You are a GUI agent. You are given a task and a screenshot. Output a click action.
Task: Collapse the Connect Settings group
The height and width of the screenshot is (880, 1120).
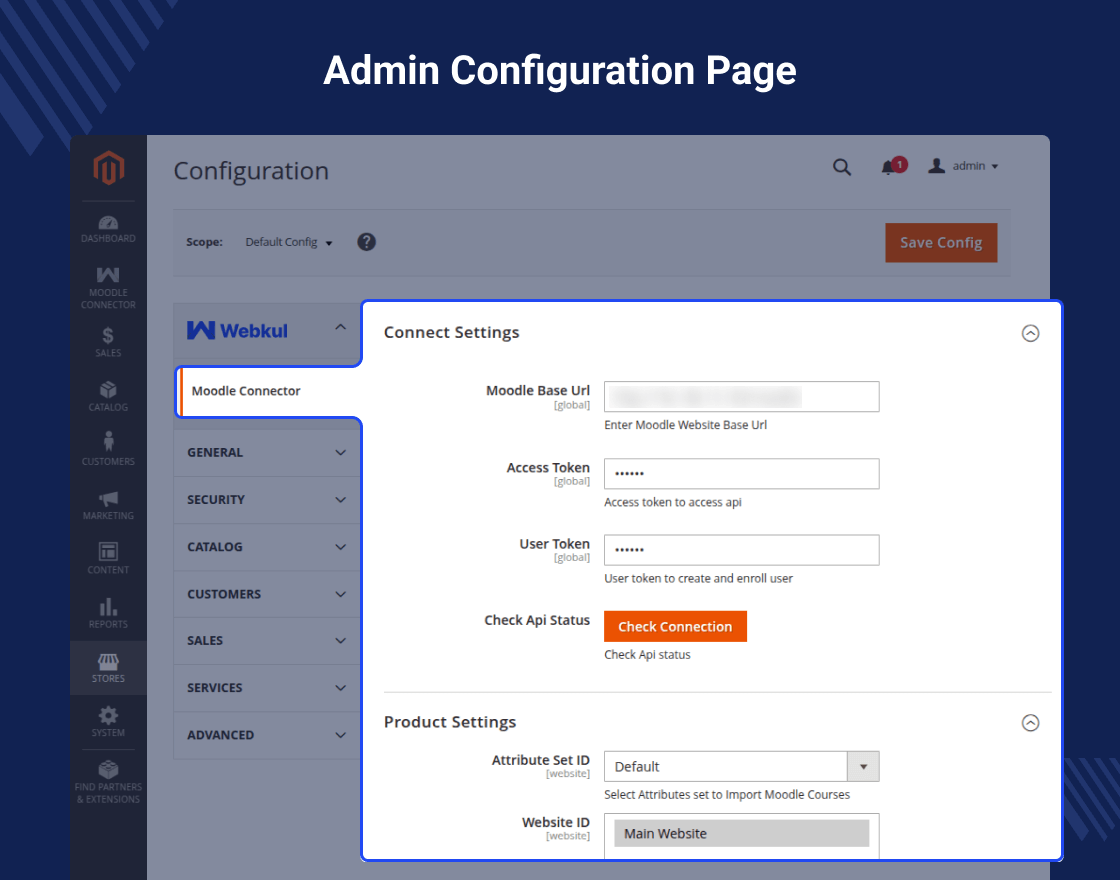pyautogui.click(x=1030, y=333)
